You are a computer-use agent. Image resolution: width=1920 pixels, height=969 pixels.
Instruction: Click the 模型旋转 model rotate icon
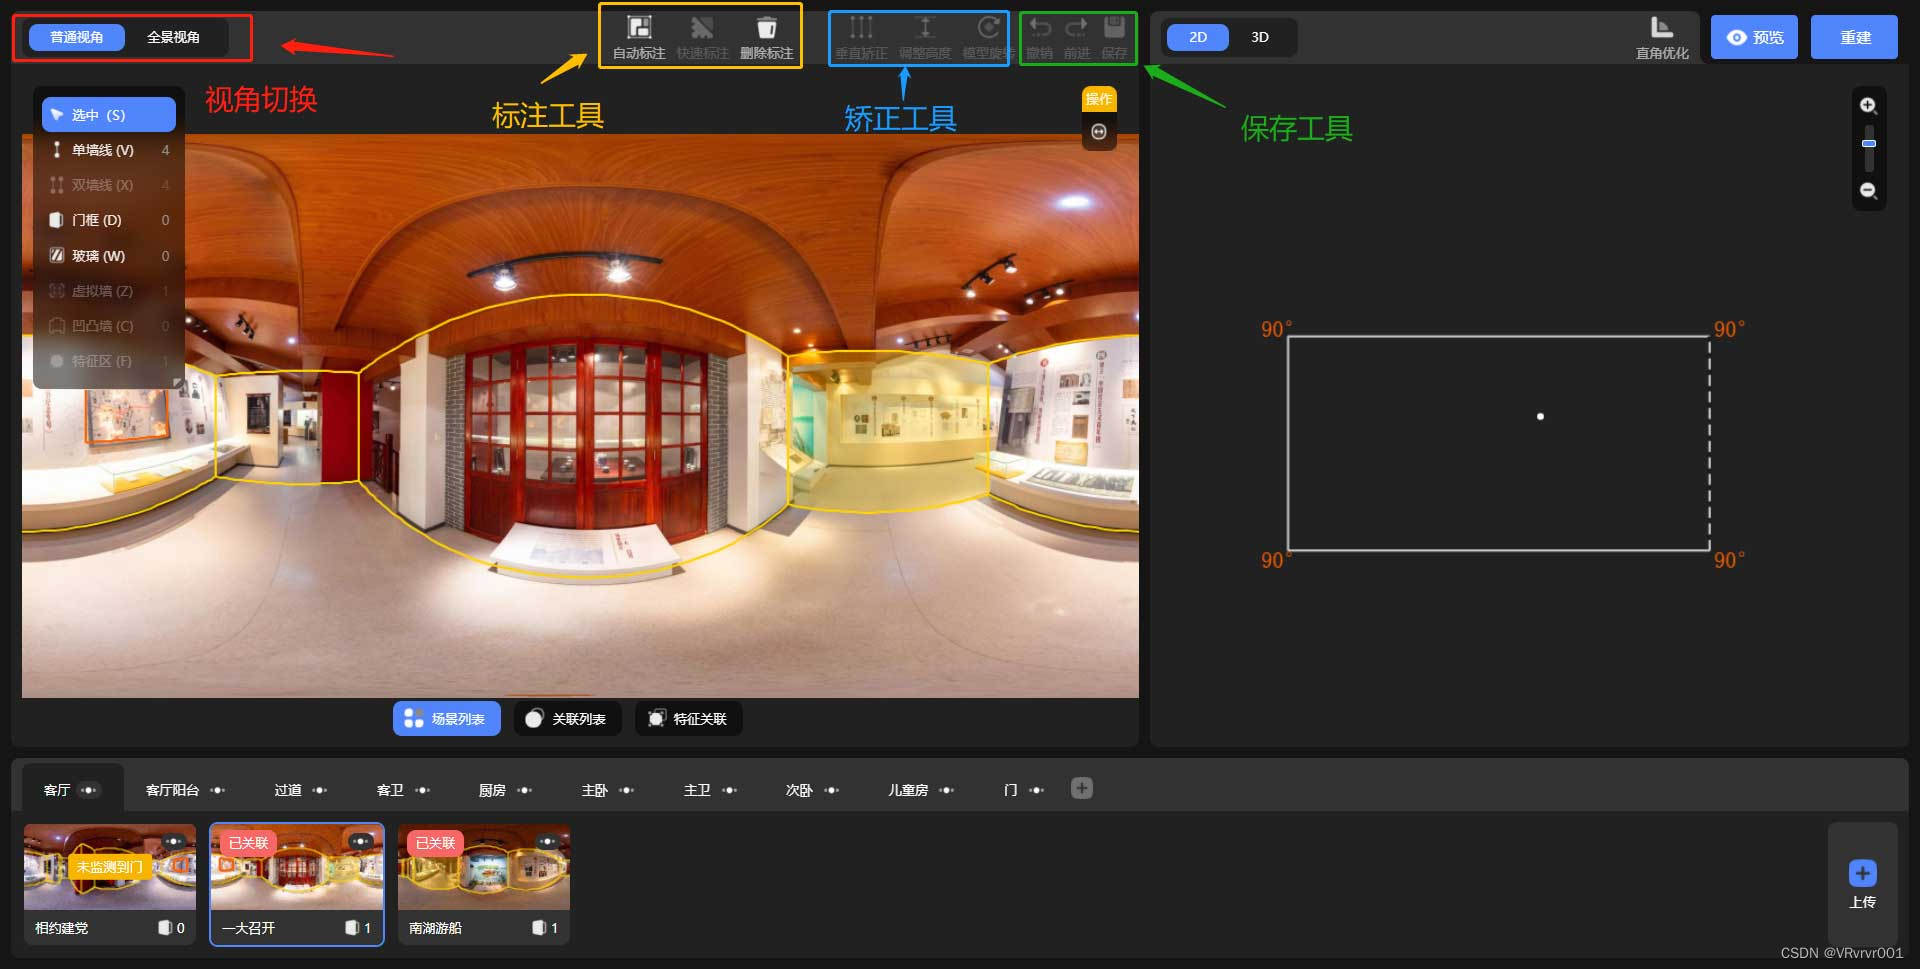pyautogui.click(x=988, y=28)
